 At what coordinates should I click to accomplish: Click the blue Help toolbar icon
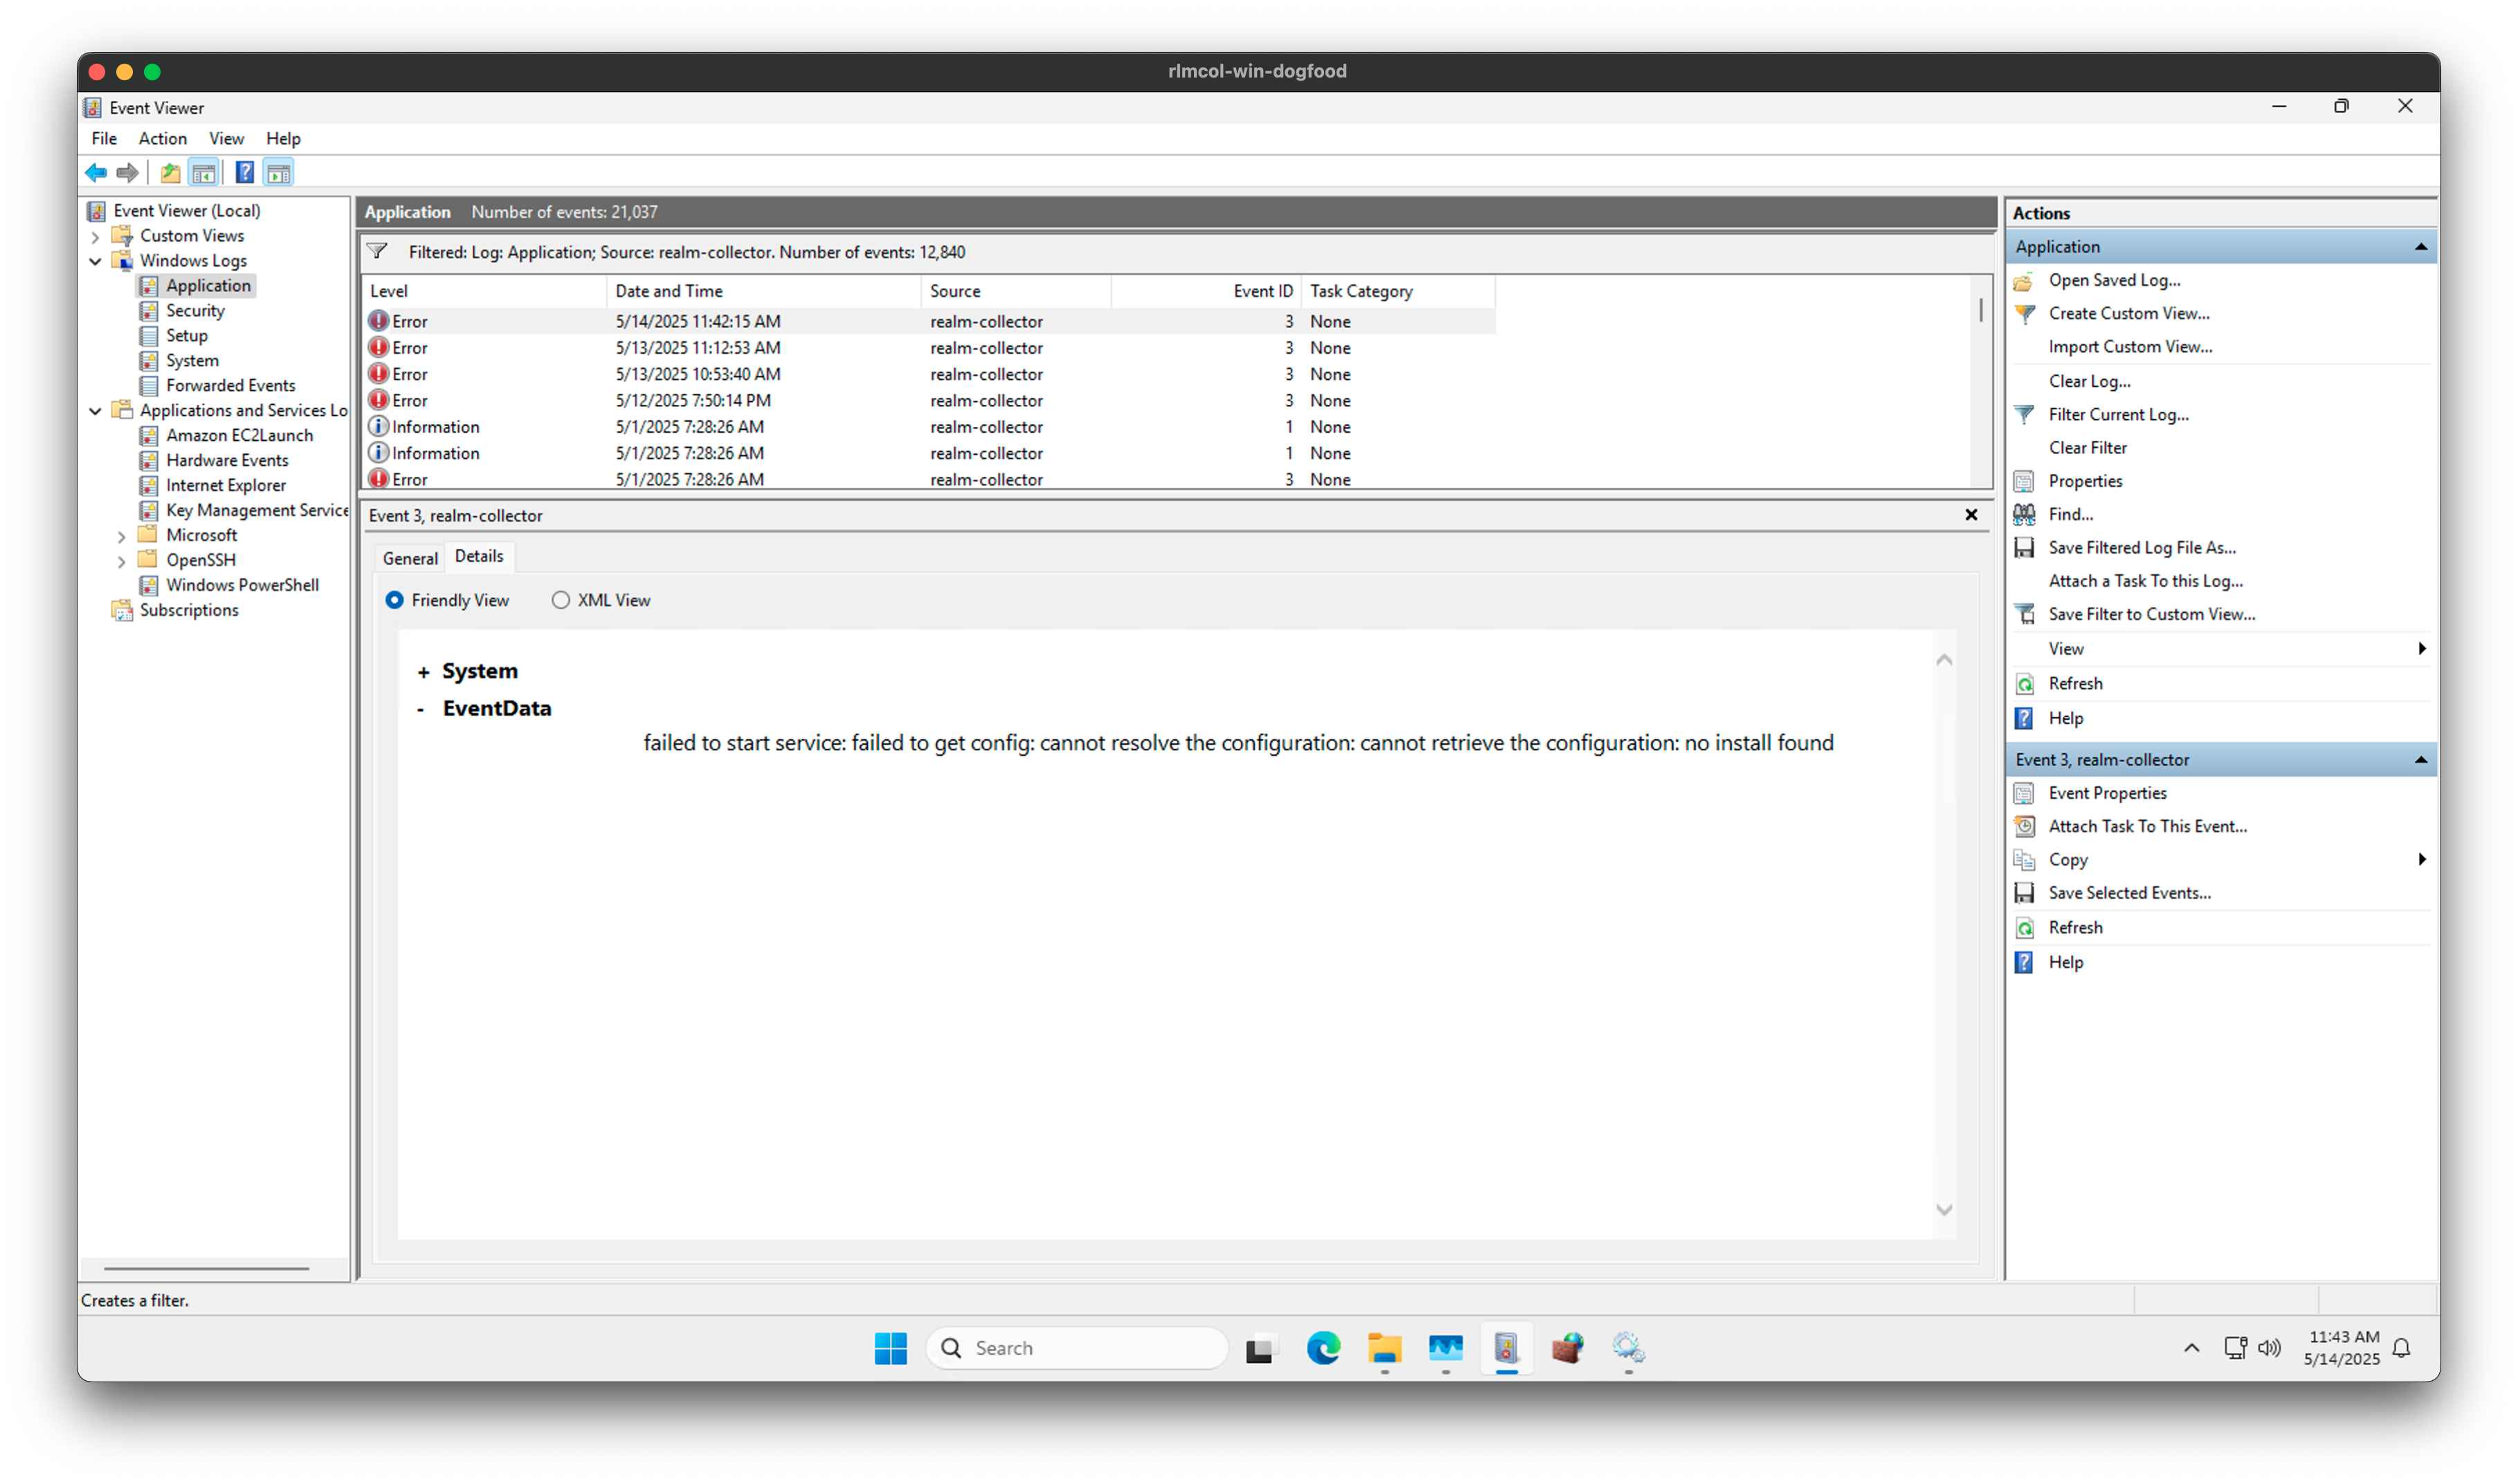(244, 173)
